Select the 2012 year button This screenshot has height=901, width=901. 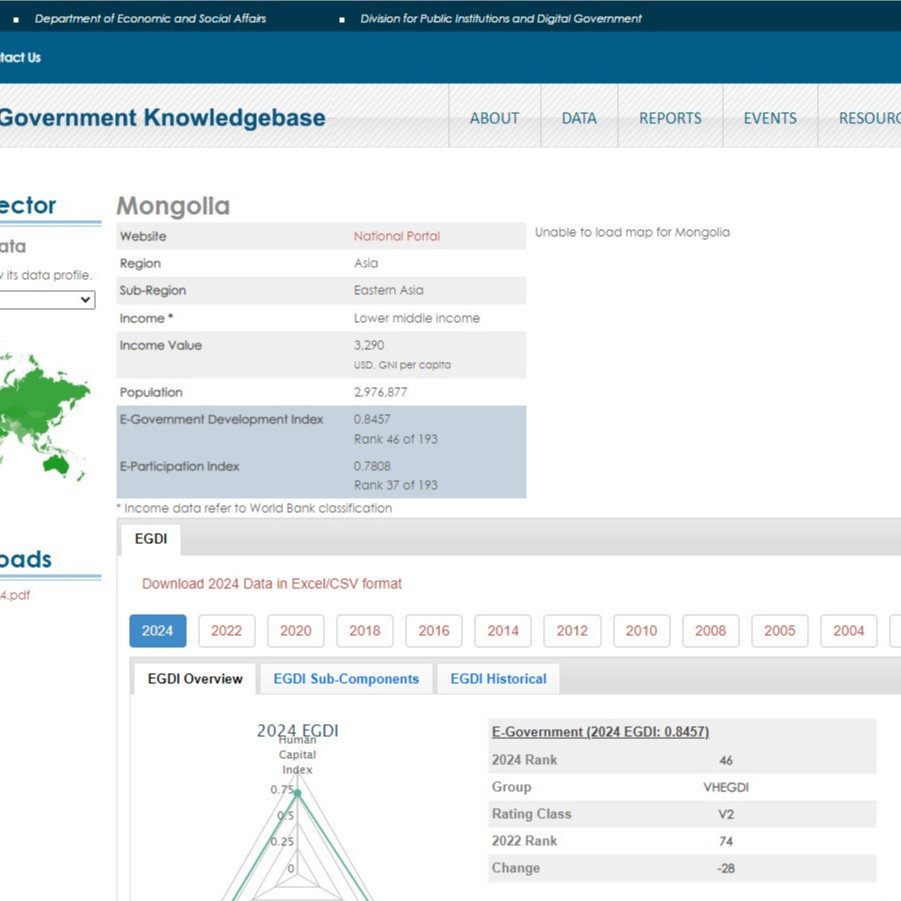pyautogui.click(x=572, y=631)
